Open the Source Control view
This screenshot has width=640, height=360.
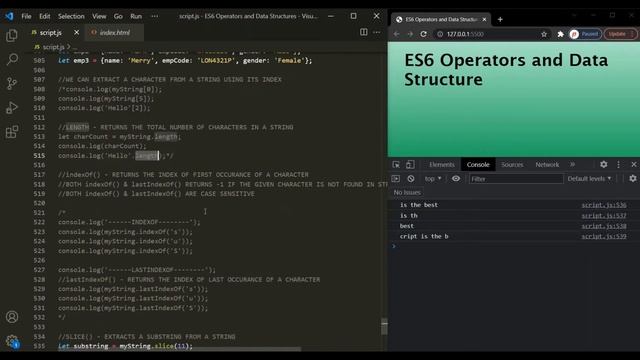tap(12, 83)
